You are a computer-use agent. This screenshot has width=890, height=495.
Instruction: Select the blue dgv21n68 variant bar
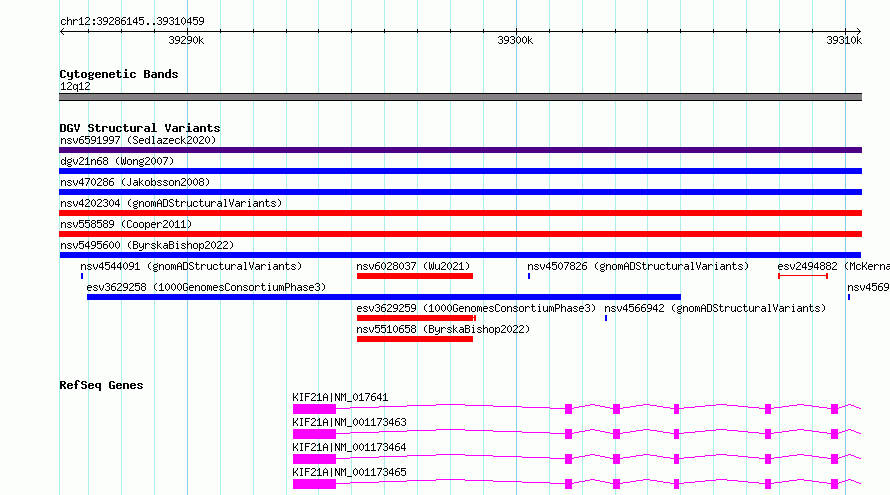[x=460, y=171]
